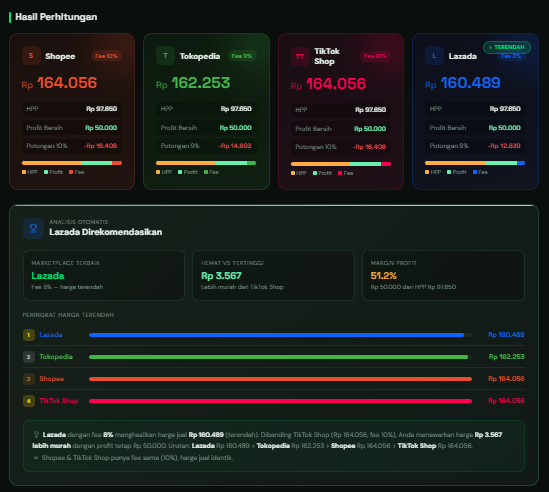
Task: Click the Fee 9% badge on Tokopedia card
Action: click(x=242, y=56)
